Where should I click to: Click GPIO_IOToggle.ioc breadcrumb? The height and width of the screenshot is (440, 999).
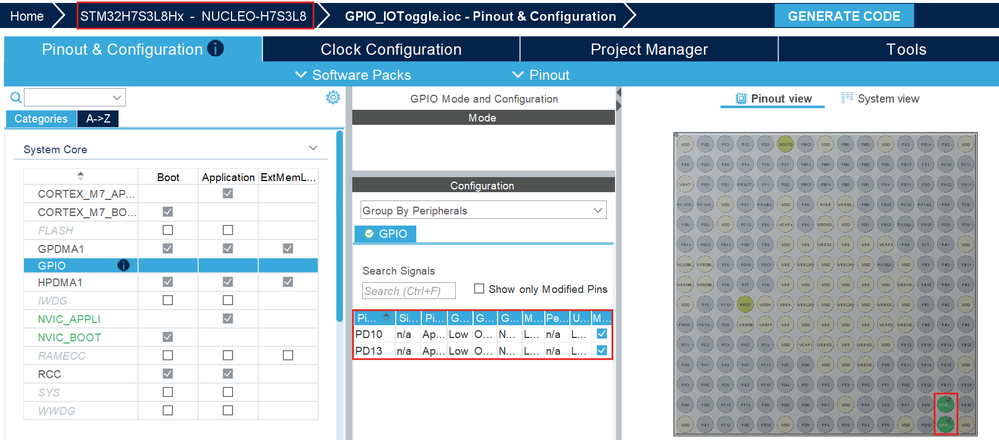(x=480, y=17)
